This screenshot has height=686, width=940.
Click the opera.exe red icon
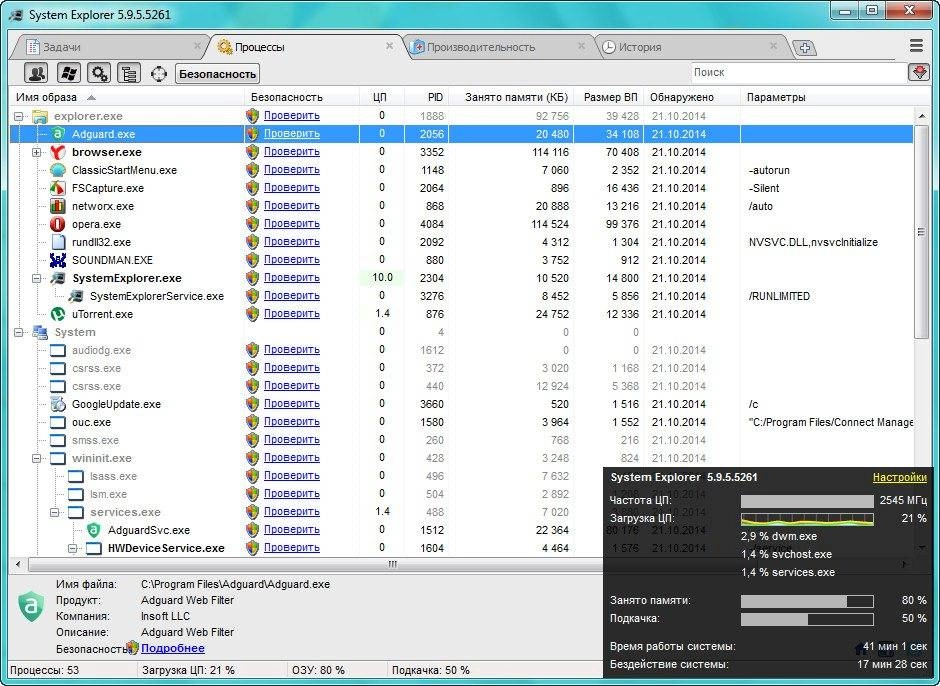point(58,224)
